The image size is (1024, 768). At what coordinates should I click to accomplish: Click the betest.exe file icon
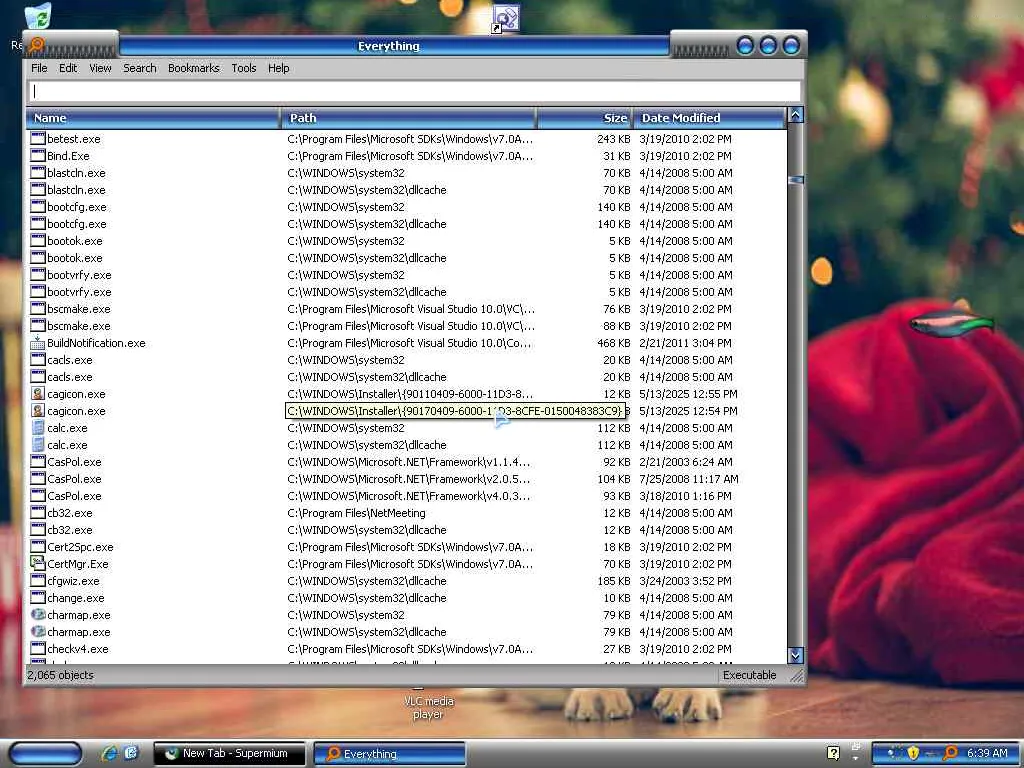click(38, 138)
